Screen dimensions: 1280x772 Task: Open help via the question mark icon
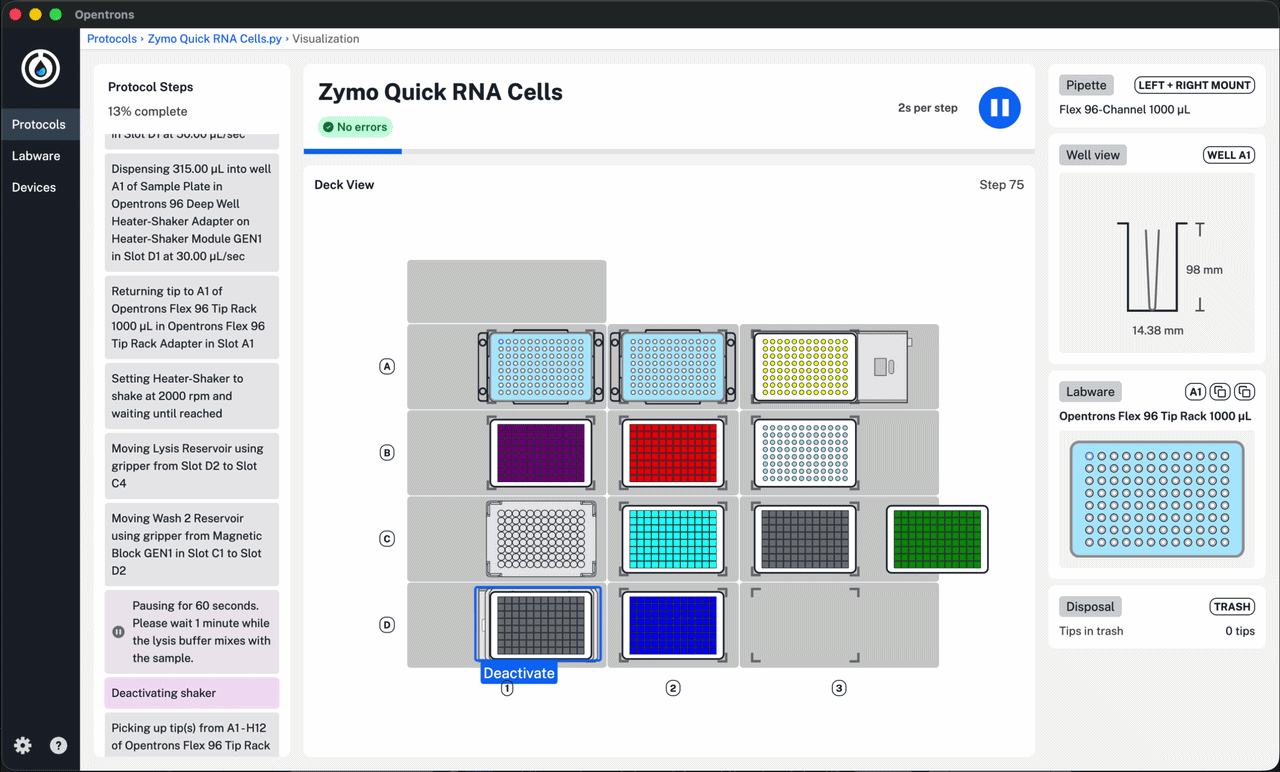pyautogui.click(x=59, y=745)
